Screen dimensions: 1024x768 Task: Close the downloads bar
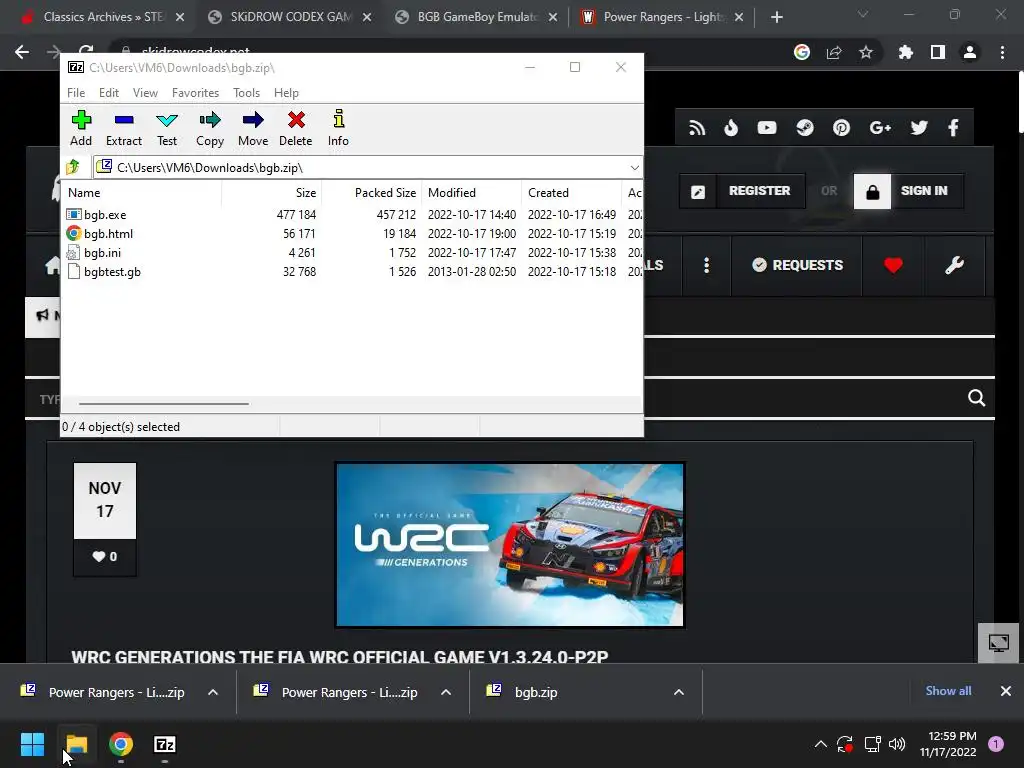1006,691
